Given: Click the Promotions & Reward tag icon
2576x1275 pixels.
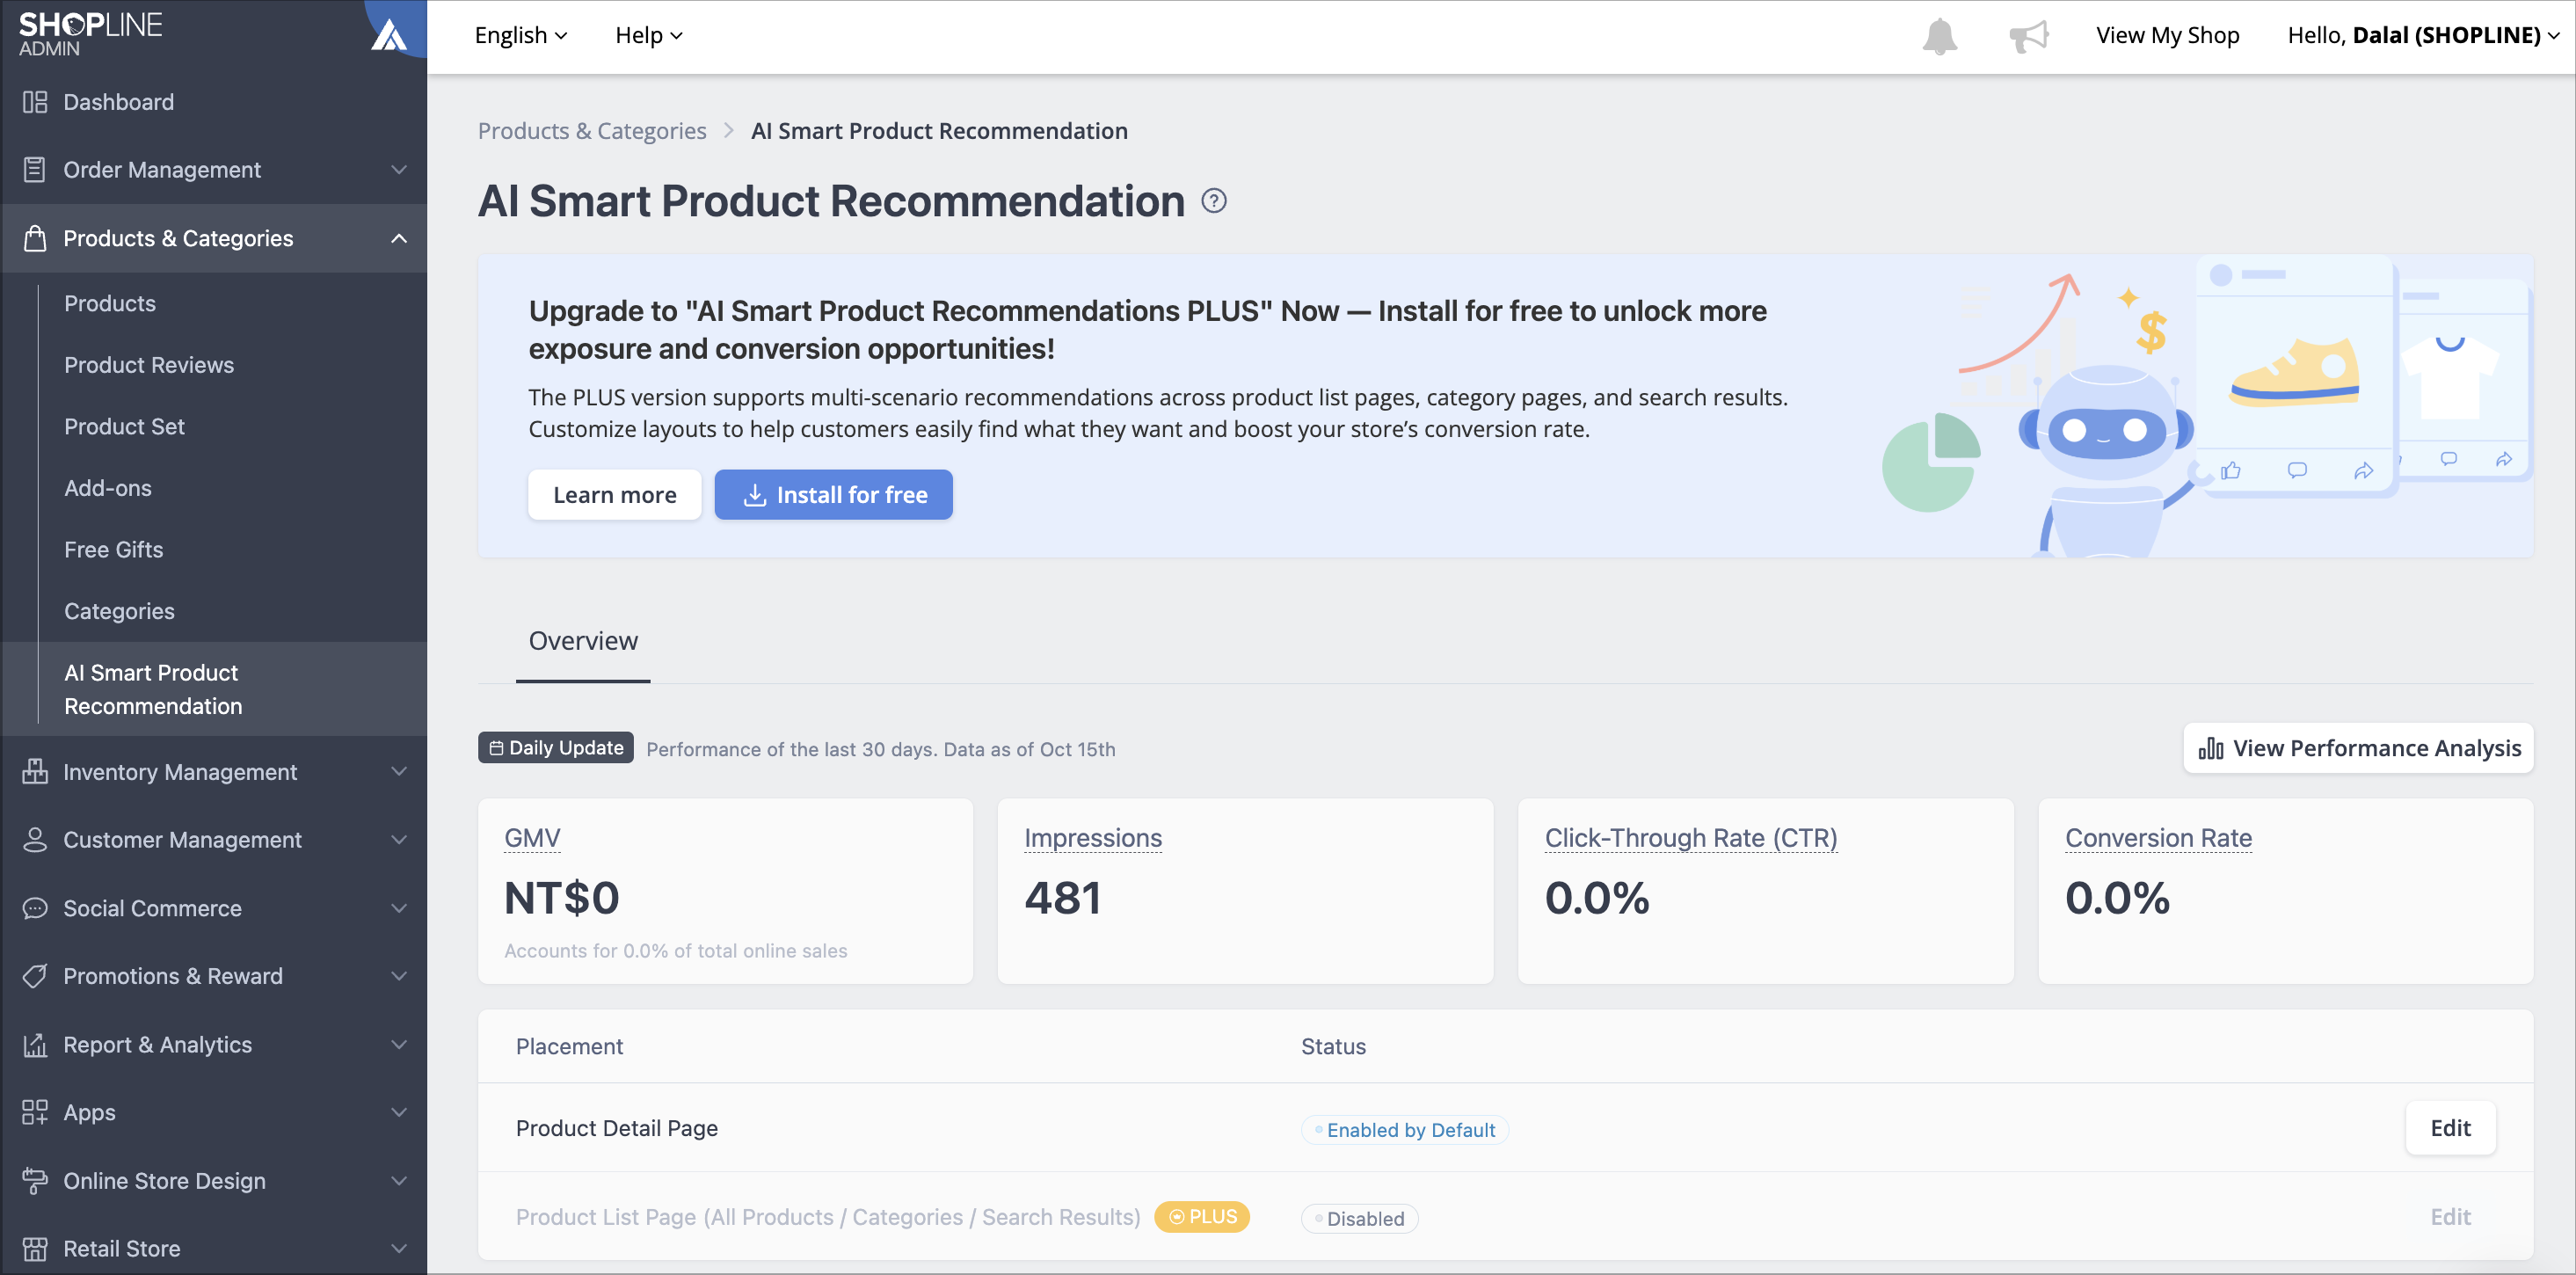Looking at the screenshot, I should (x=35, y=976).
